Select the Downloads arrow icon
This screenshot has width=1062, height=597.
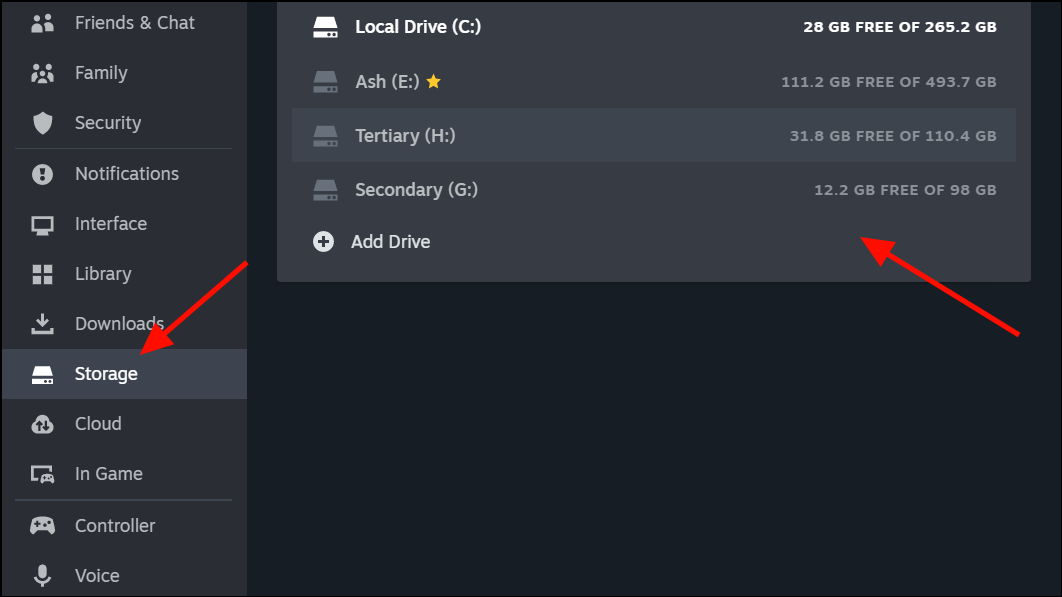[x=42, y=323]
